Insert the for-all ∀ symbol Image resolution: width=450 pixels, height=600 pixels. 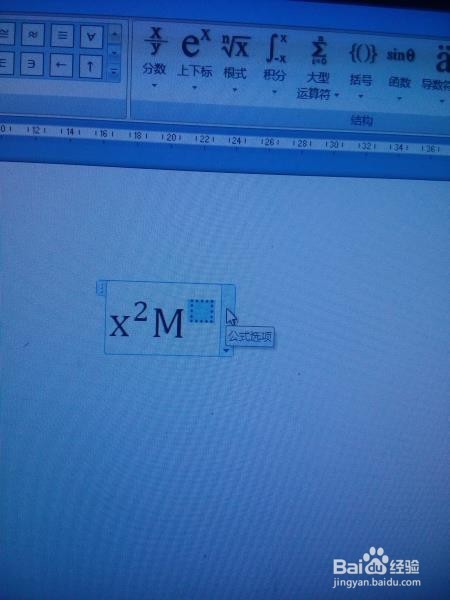click(x=91, y=37)
